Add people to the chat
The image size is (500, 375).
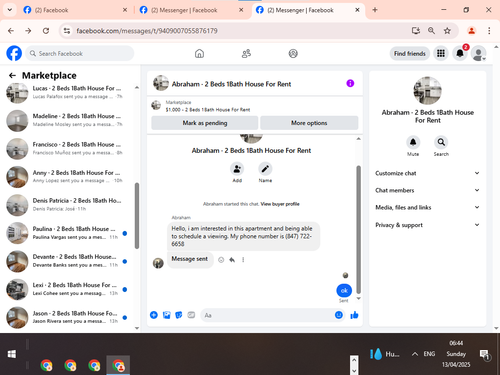(x=237, y=169)
